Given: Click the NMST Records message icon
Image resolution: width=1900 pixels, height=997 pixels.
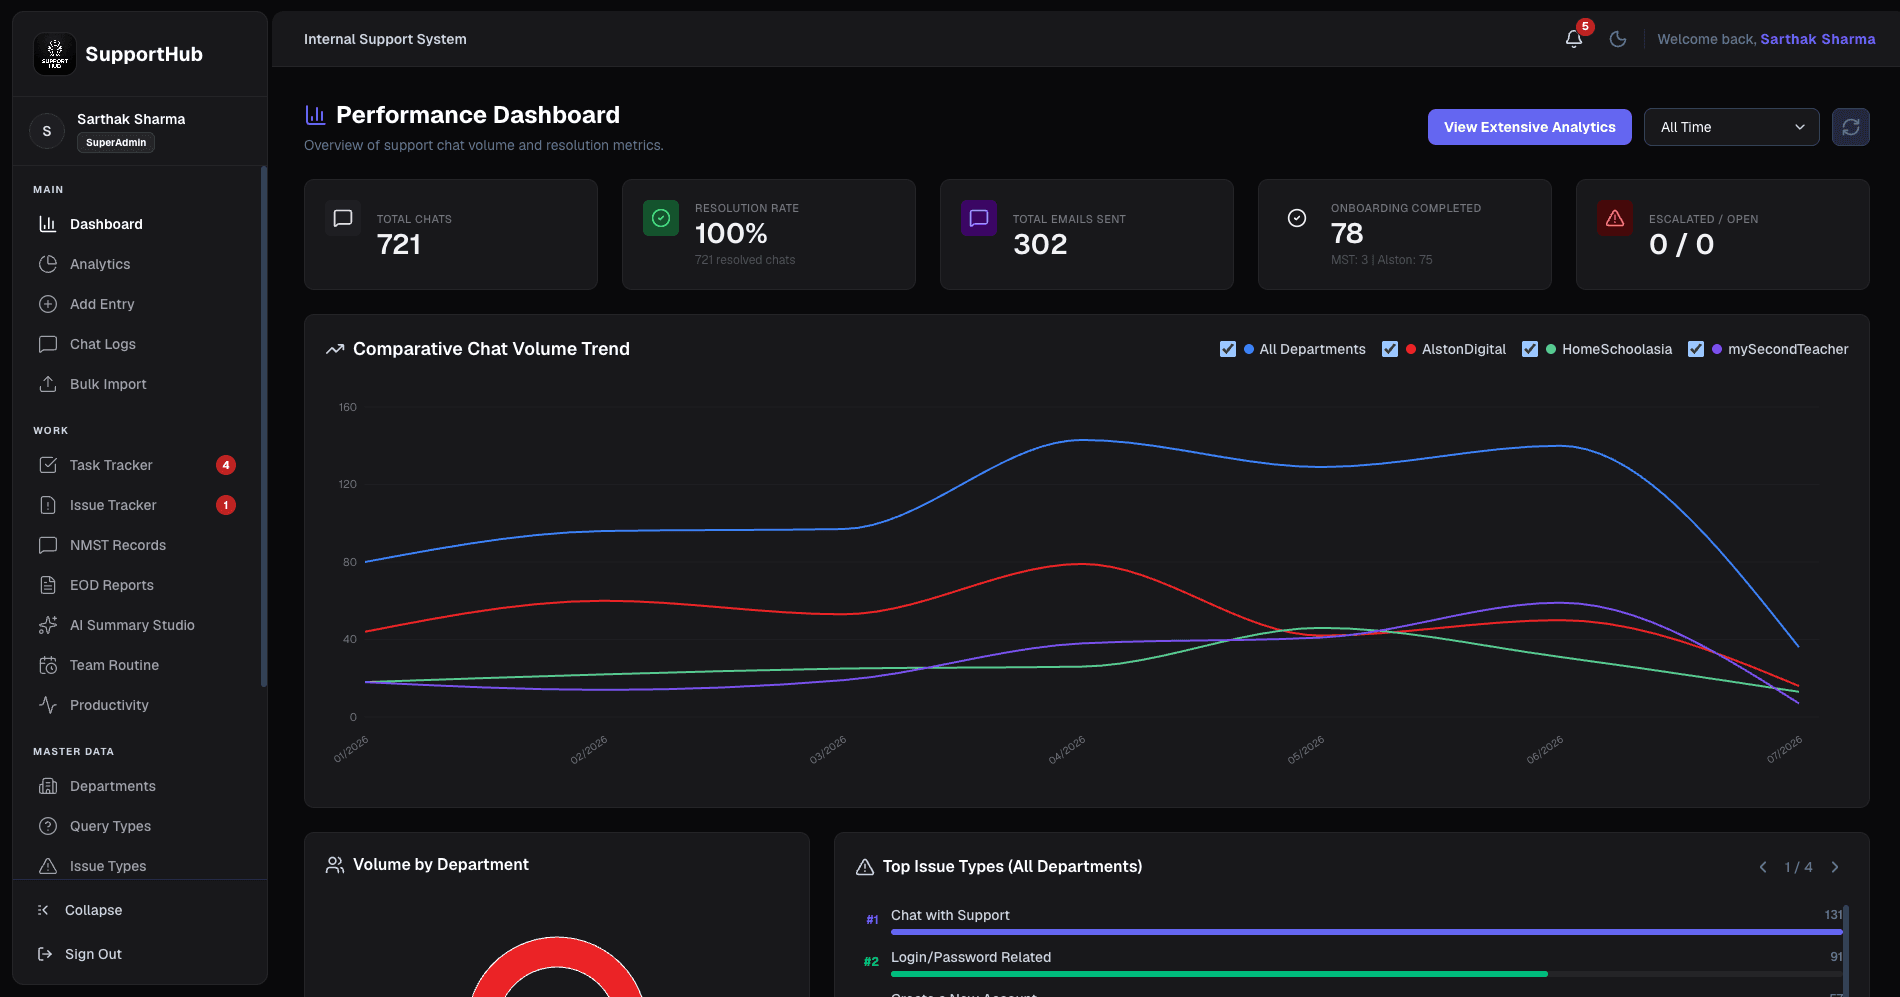Looking at the screenshot, I should [48, 545].
